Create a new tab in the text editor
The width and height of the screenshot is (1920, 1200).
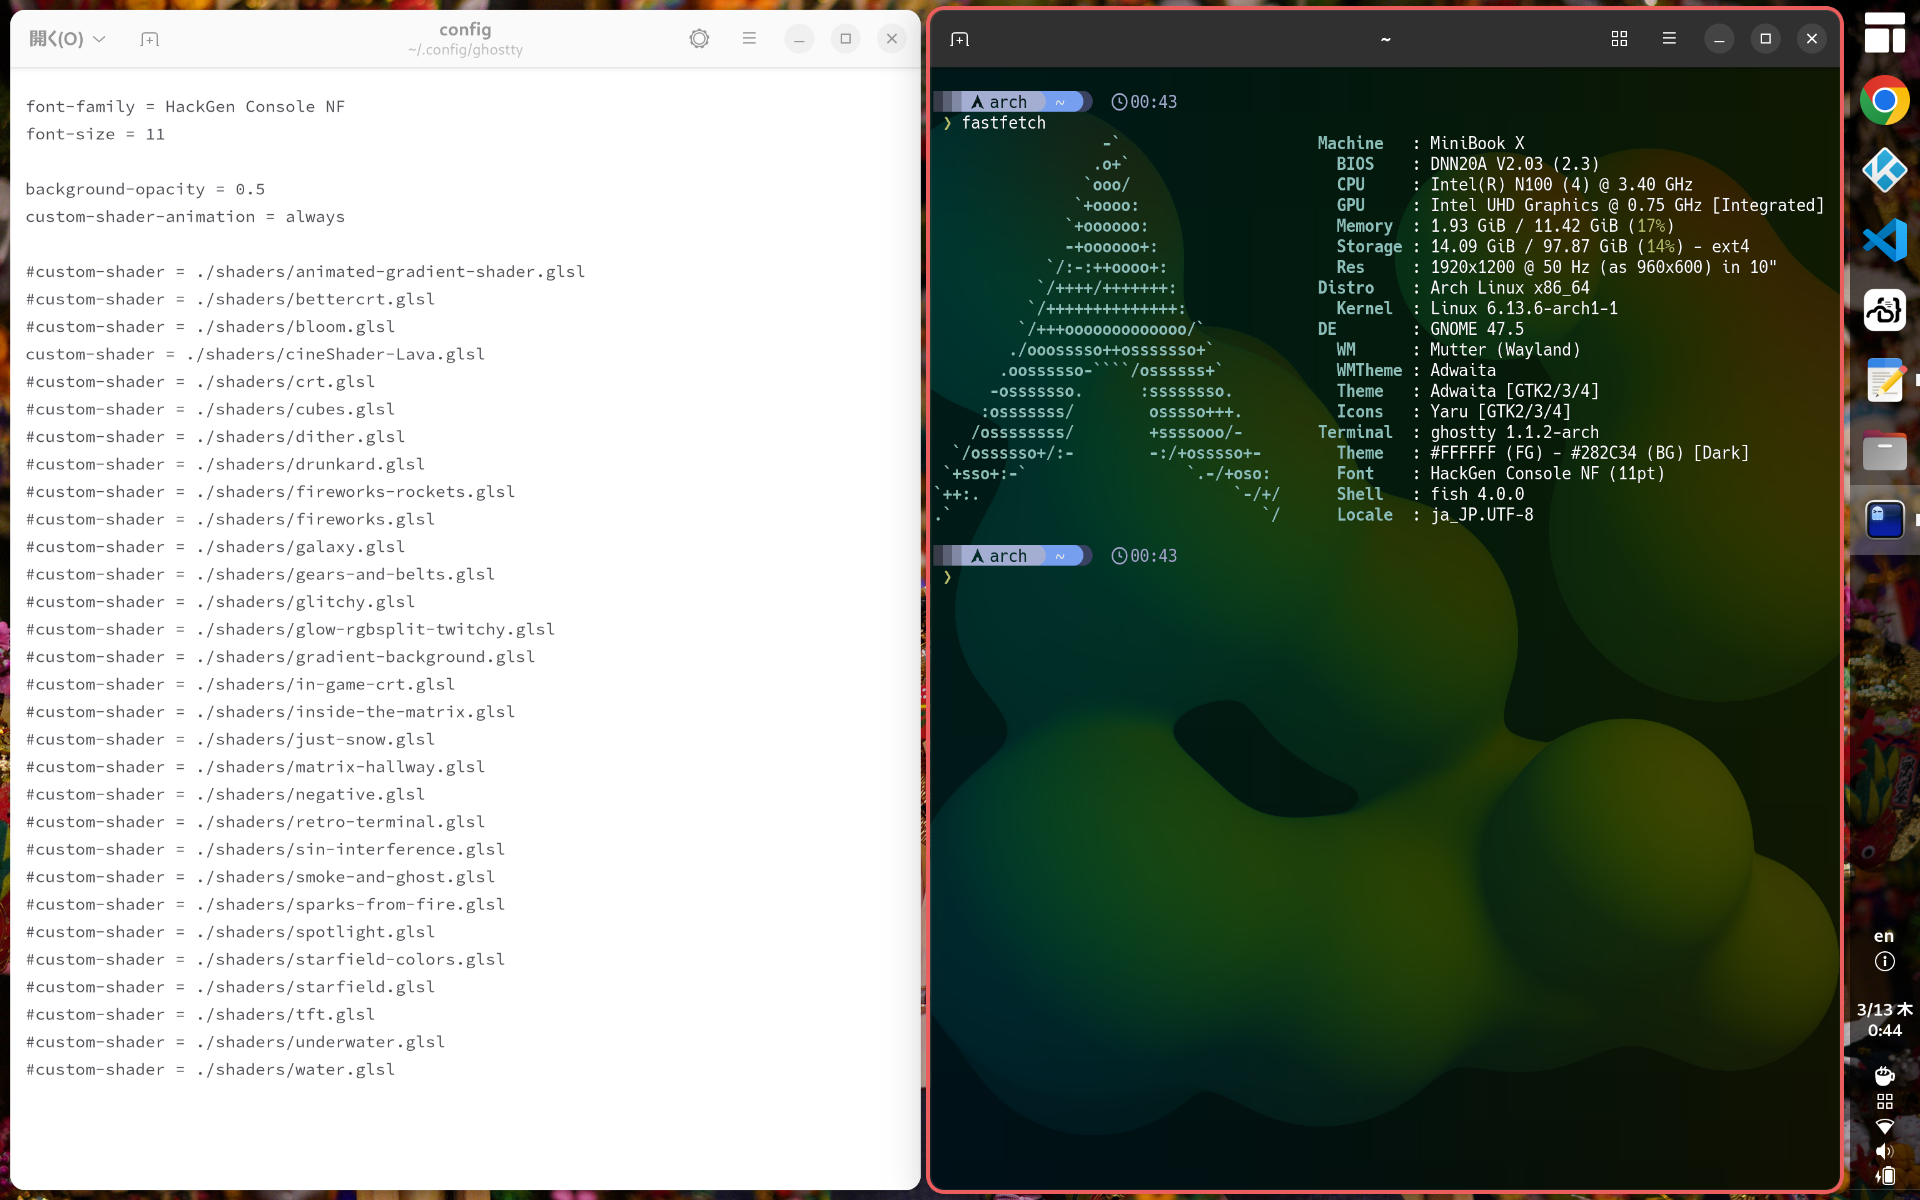tap(150, 39)
